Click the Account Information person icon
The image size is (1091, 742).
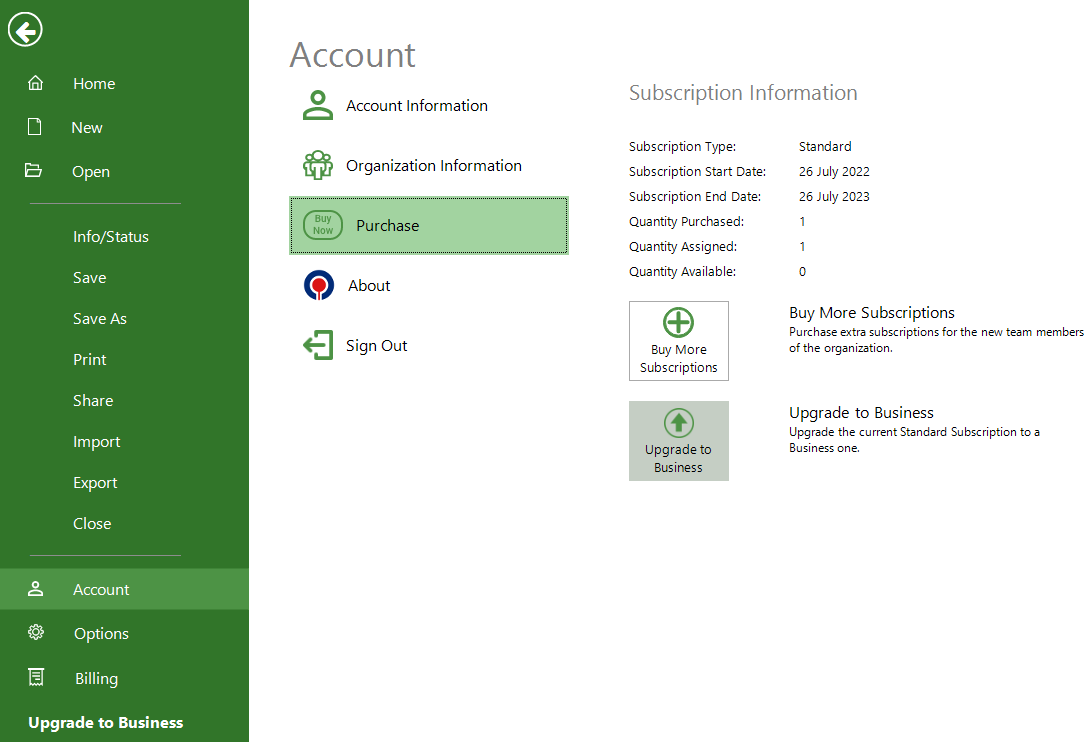click(x=318, y=105)
